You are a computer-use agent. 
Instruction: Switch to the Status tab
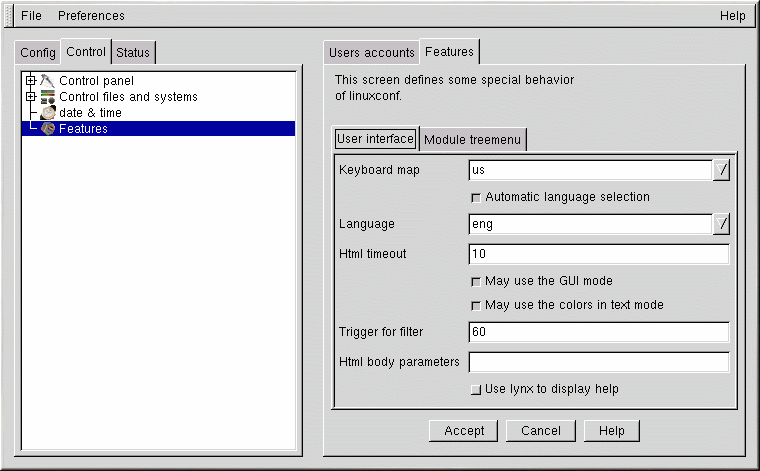coord(133,52)
